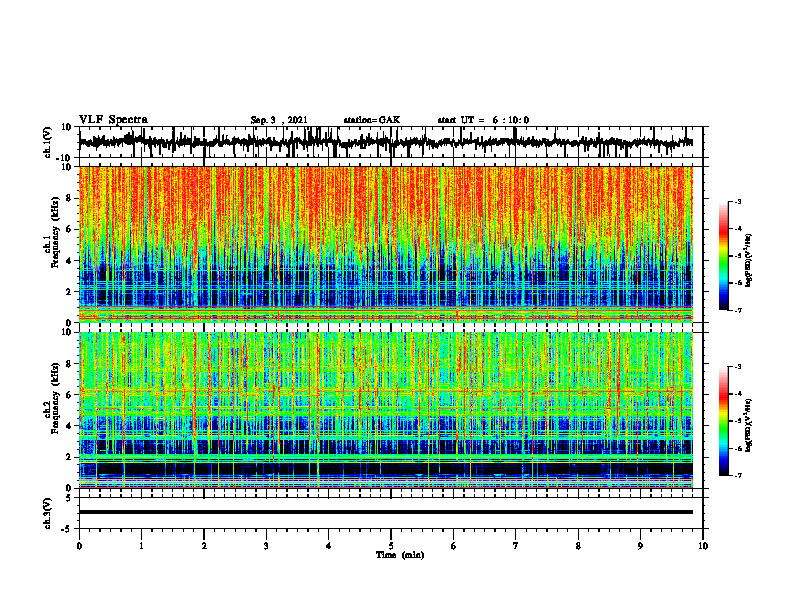Click the "-5" tick on ch.3(V) axis
Viewport: 792px width, 612px height.
tap(67, 529)
